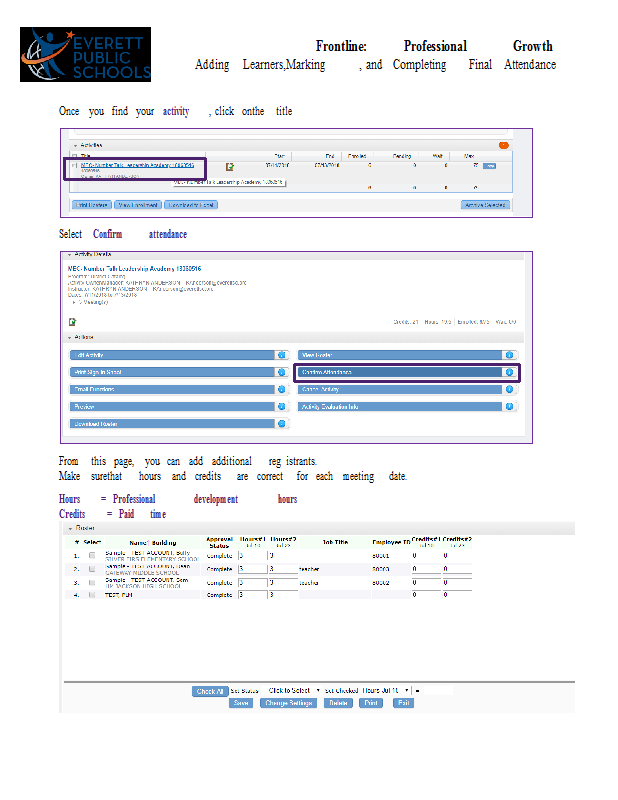Click the Print button under the roster
The width and height of the screenshot is (618, 800).
(370, 703)
